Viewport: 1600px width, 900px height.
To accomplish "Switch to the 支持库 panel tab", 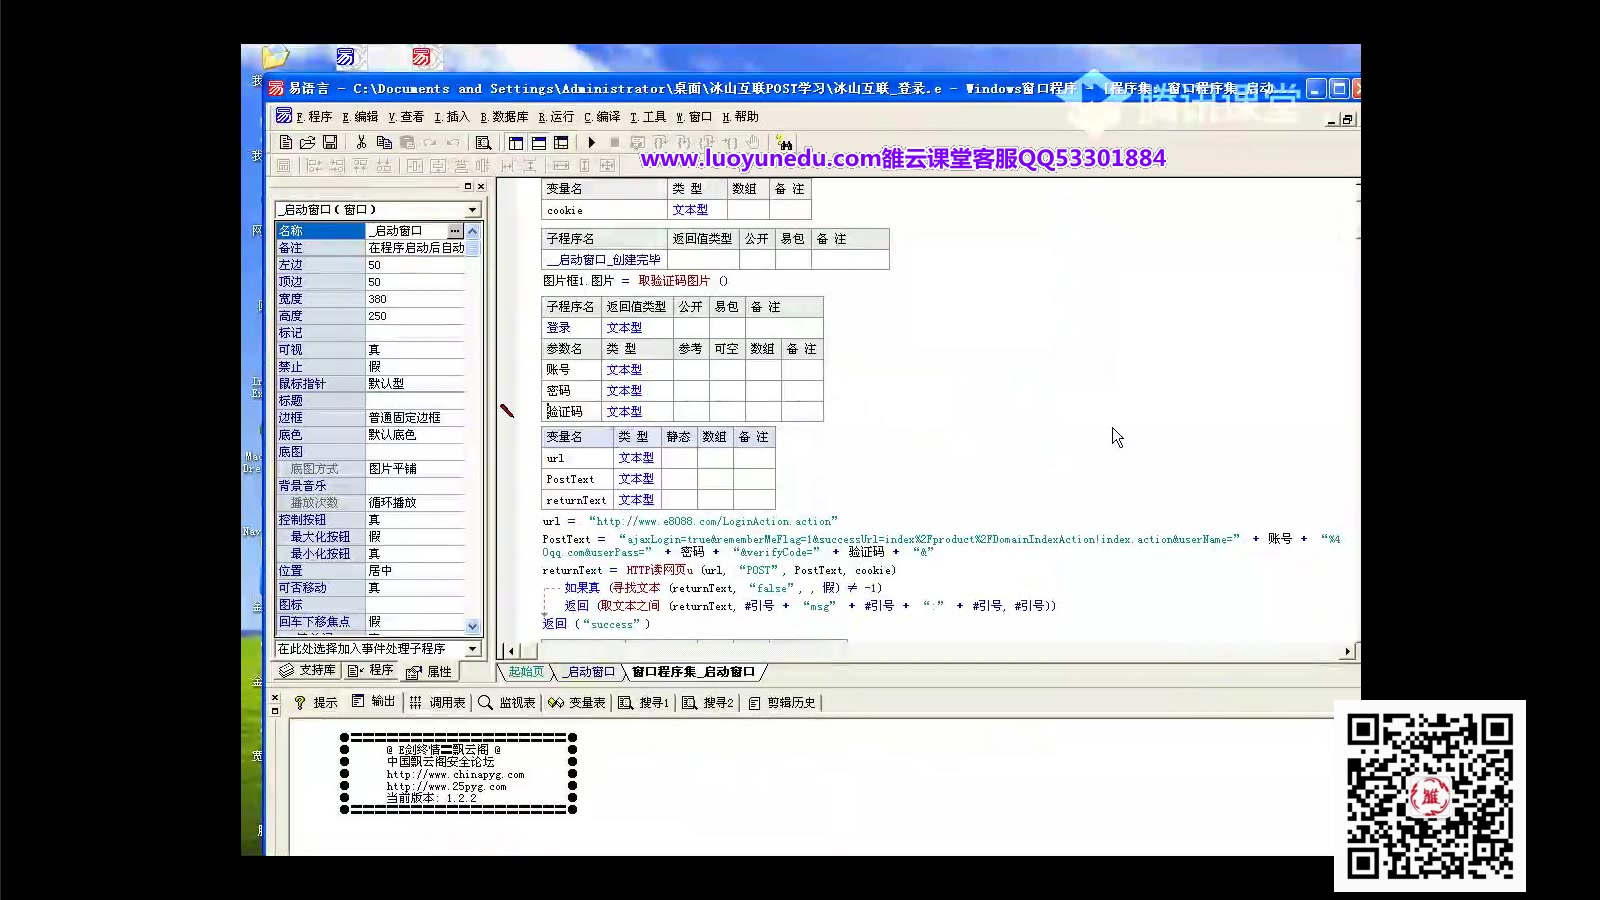I will click(x=307, y=671).
